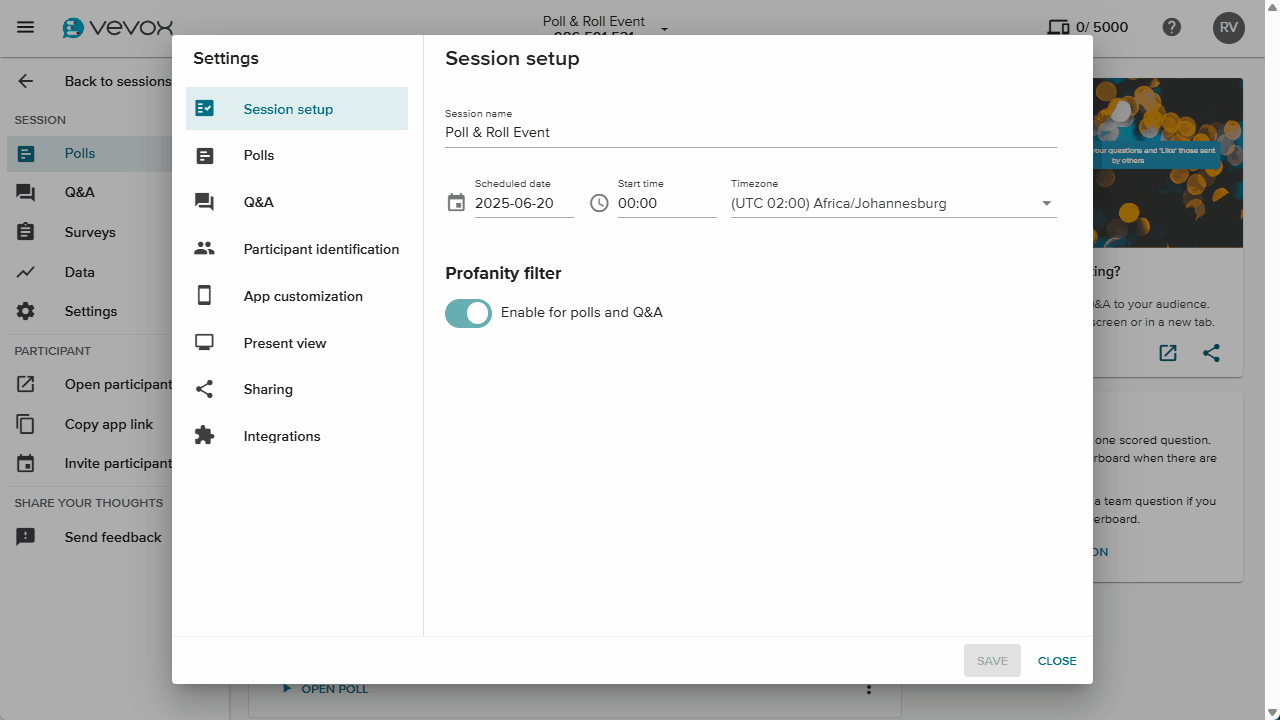
Task: Edit the Session name field
Action: point(750,132)
